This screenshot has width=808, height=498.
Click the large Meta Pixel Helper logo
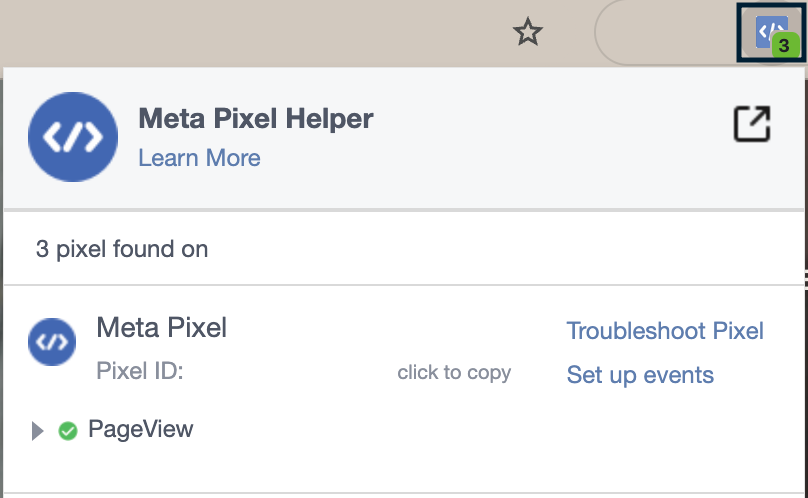[x=73, y=137]
